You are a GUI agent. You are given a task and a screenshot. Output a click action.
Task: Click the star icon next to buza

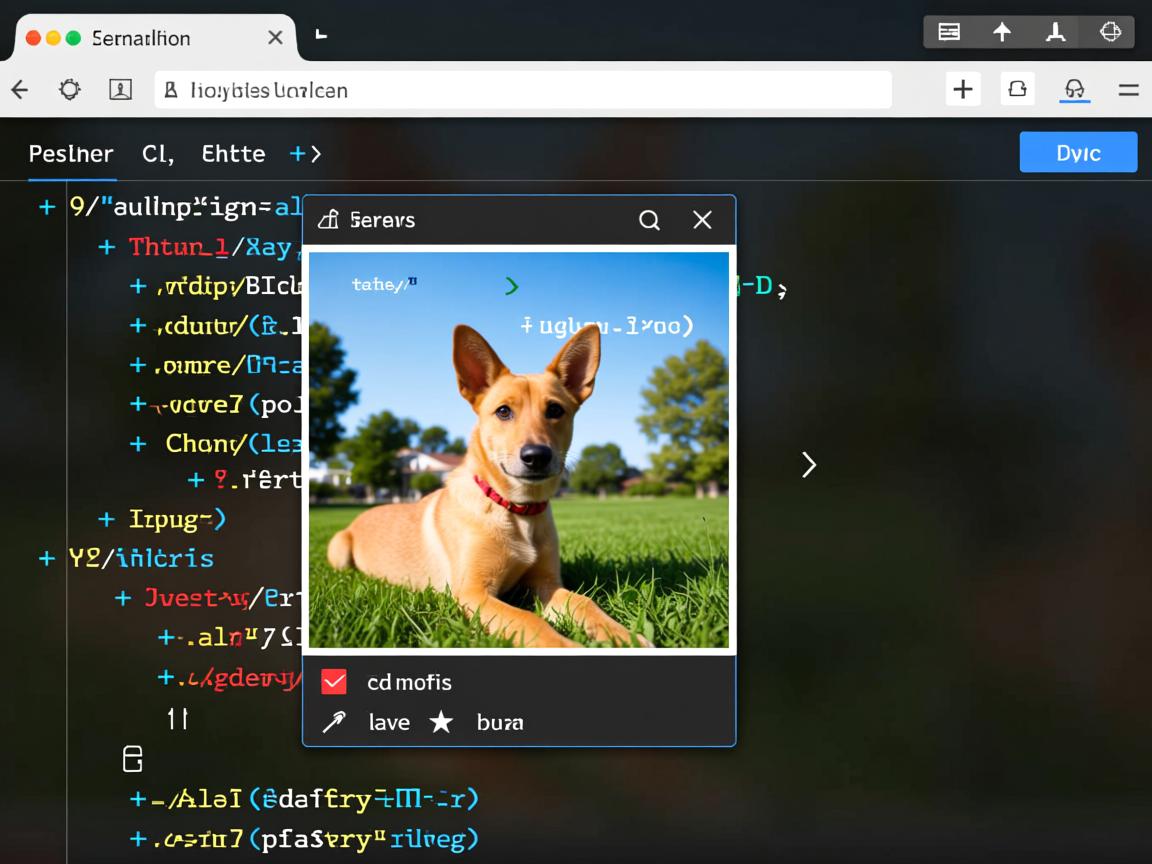[441, 722]
